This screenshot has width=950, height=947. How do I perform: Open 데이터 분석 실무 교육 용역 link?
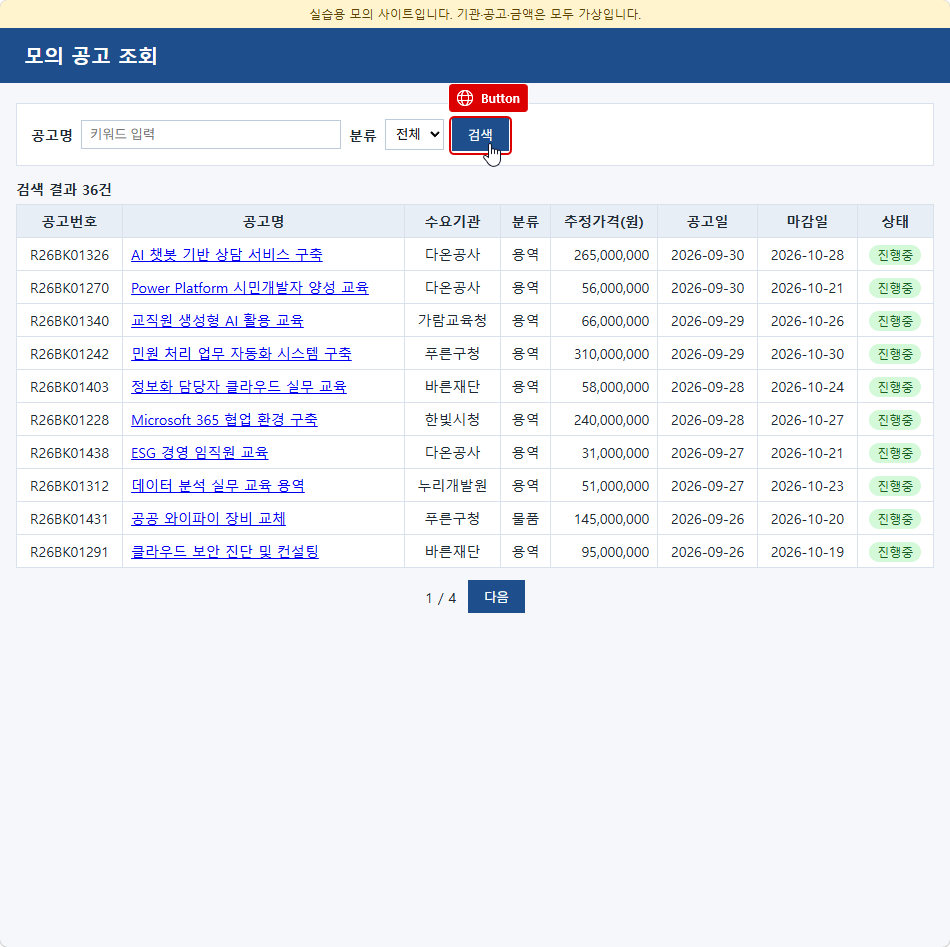coord(218,486)
